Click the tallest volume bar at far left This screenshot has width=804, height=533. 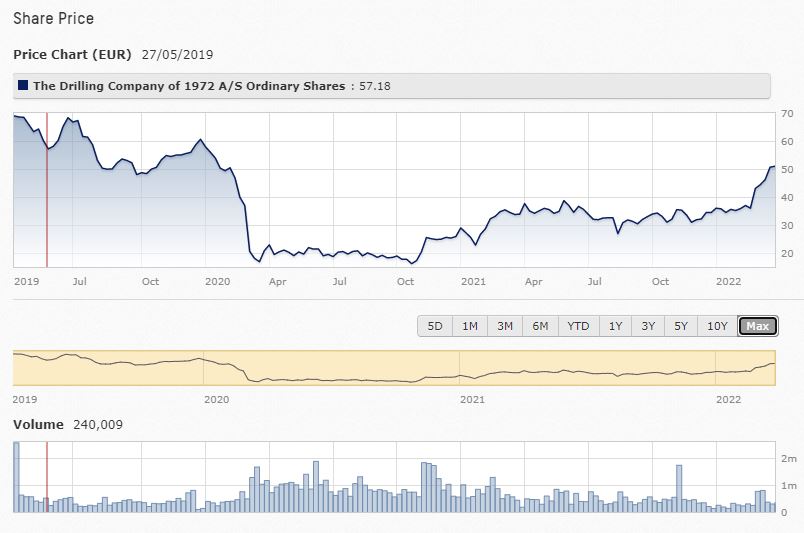tap(16, 477)
